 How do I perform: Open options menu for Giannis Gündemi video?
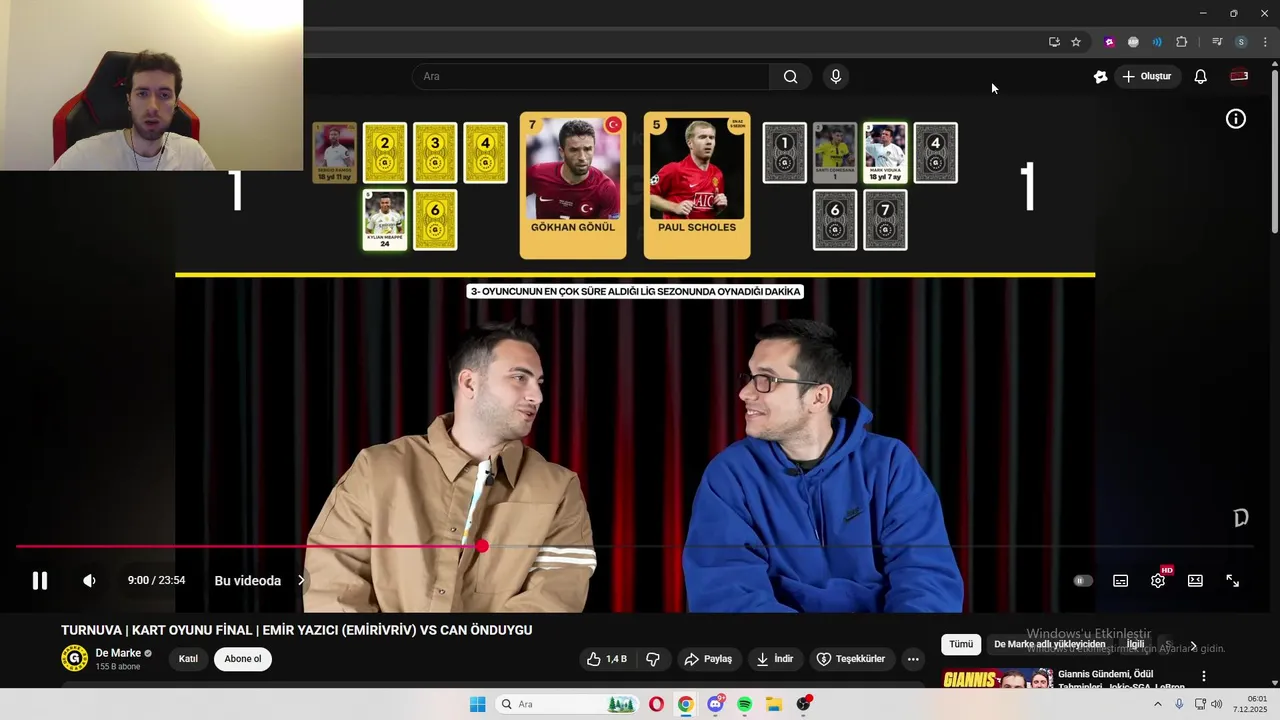pos(1204,677)
